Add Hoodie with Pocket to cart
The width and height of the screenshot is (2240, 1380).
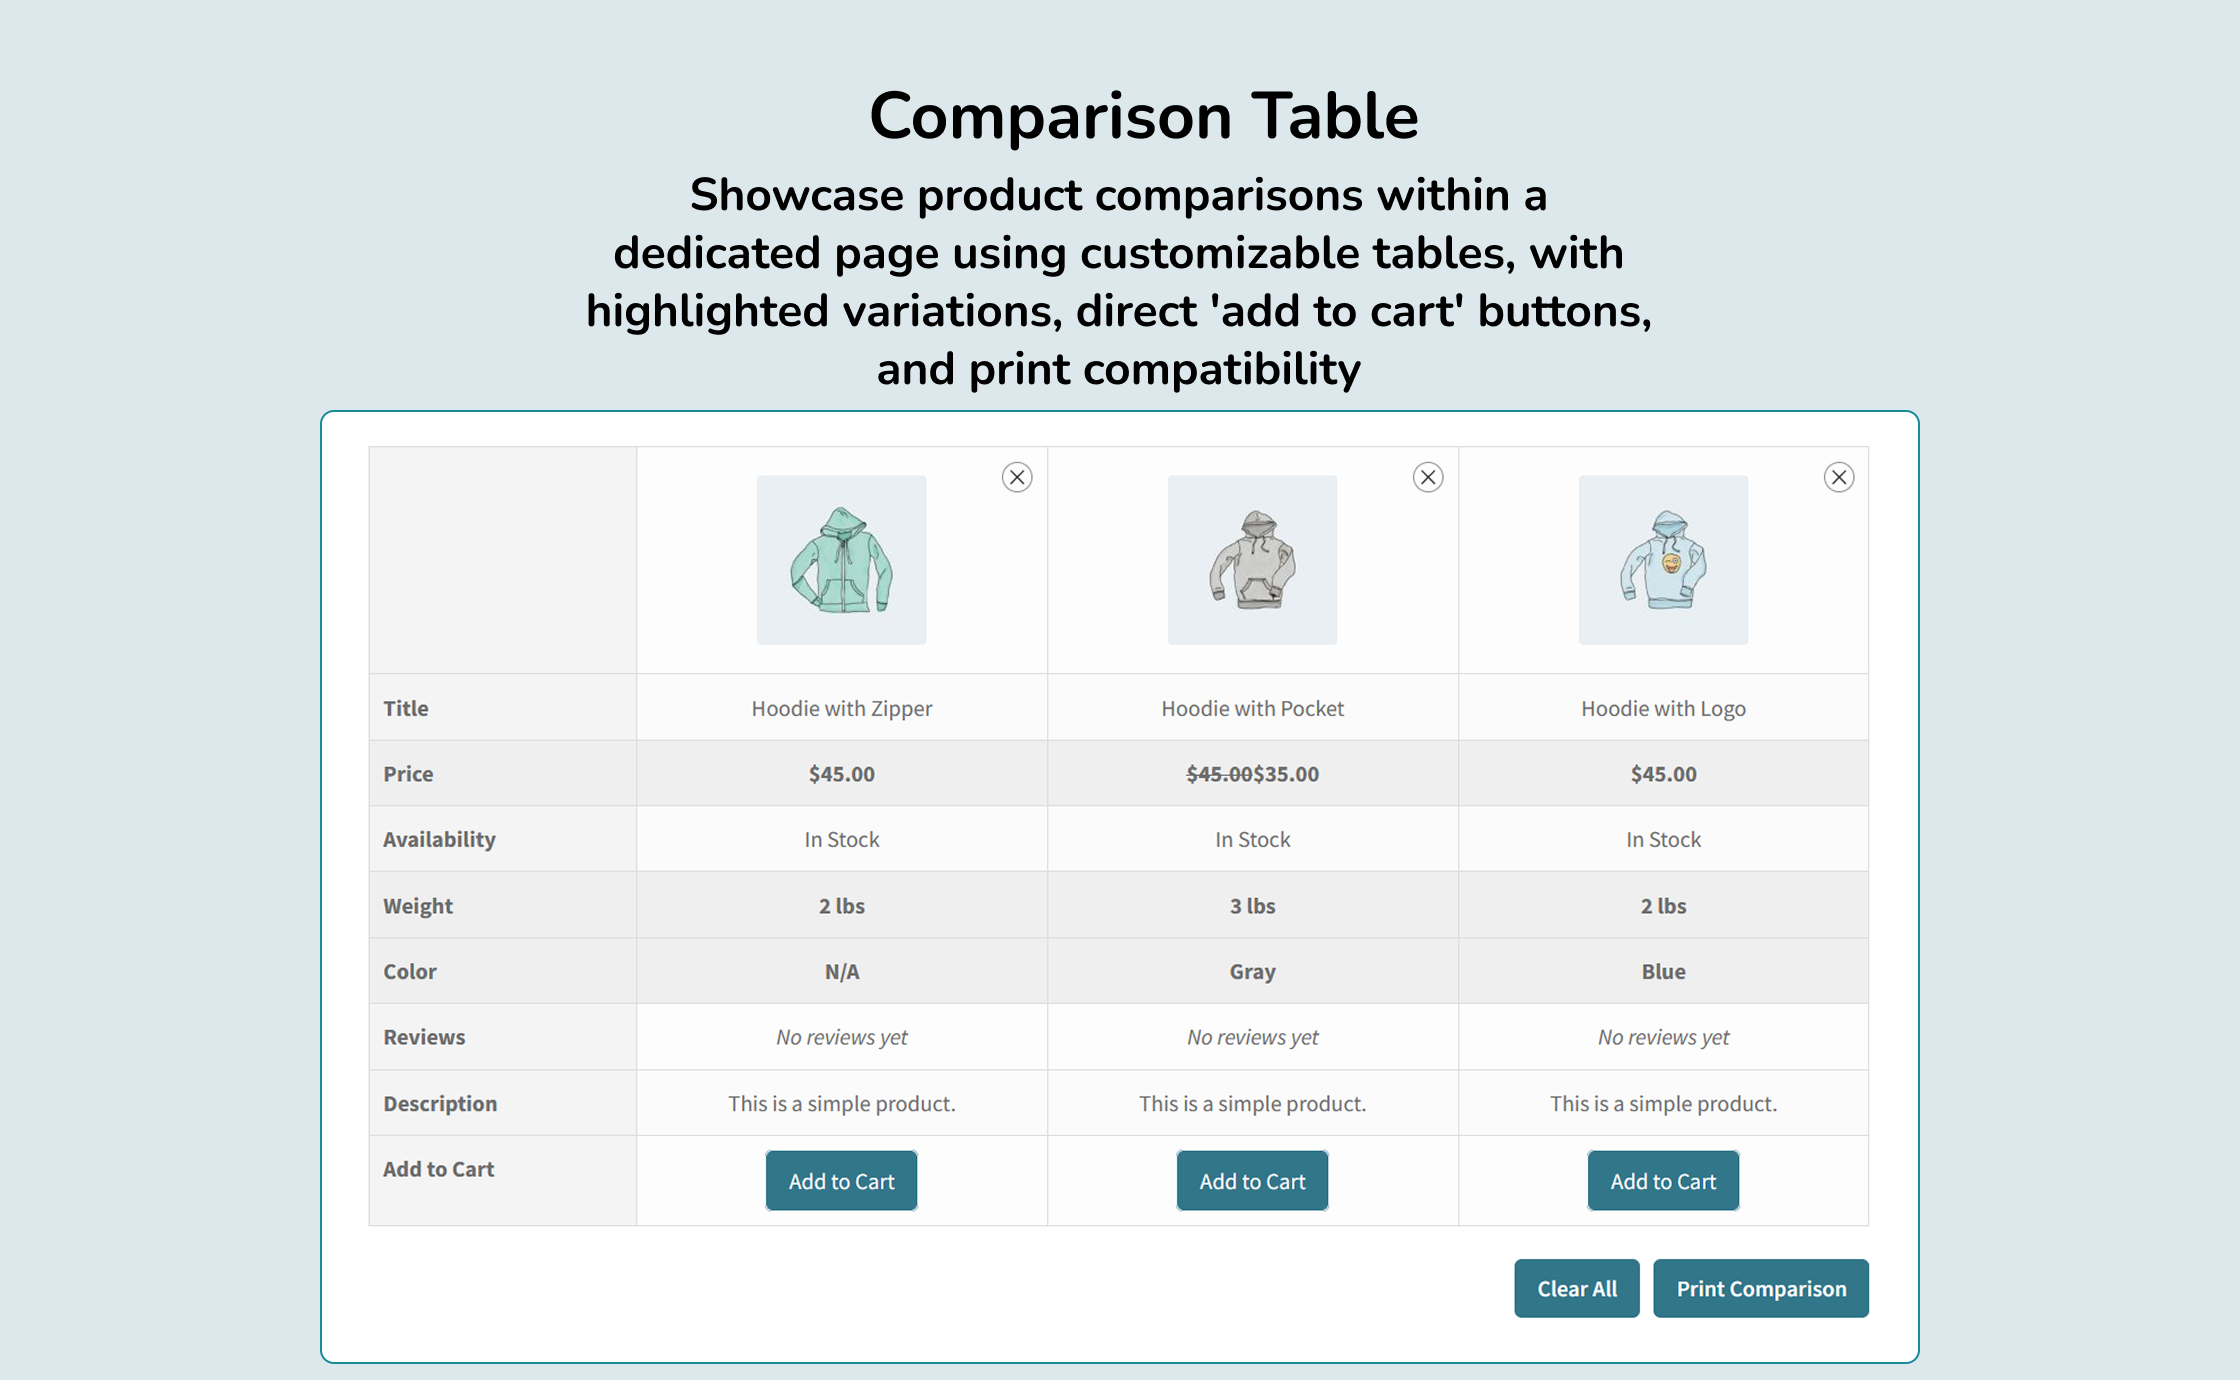[x=1252, y=1181]
